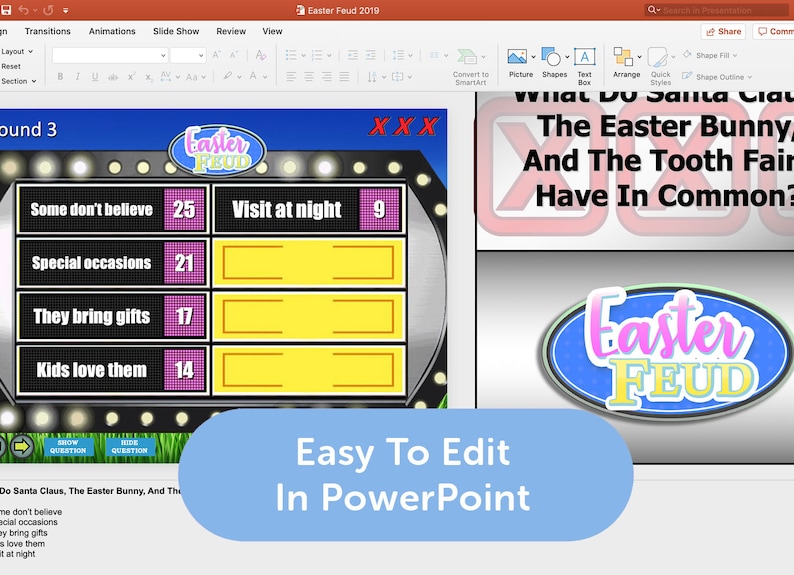
Task: Toggle Strikethrough formatting
Action: point(112,77)
